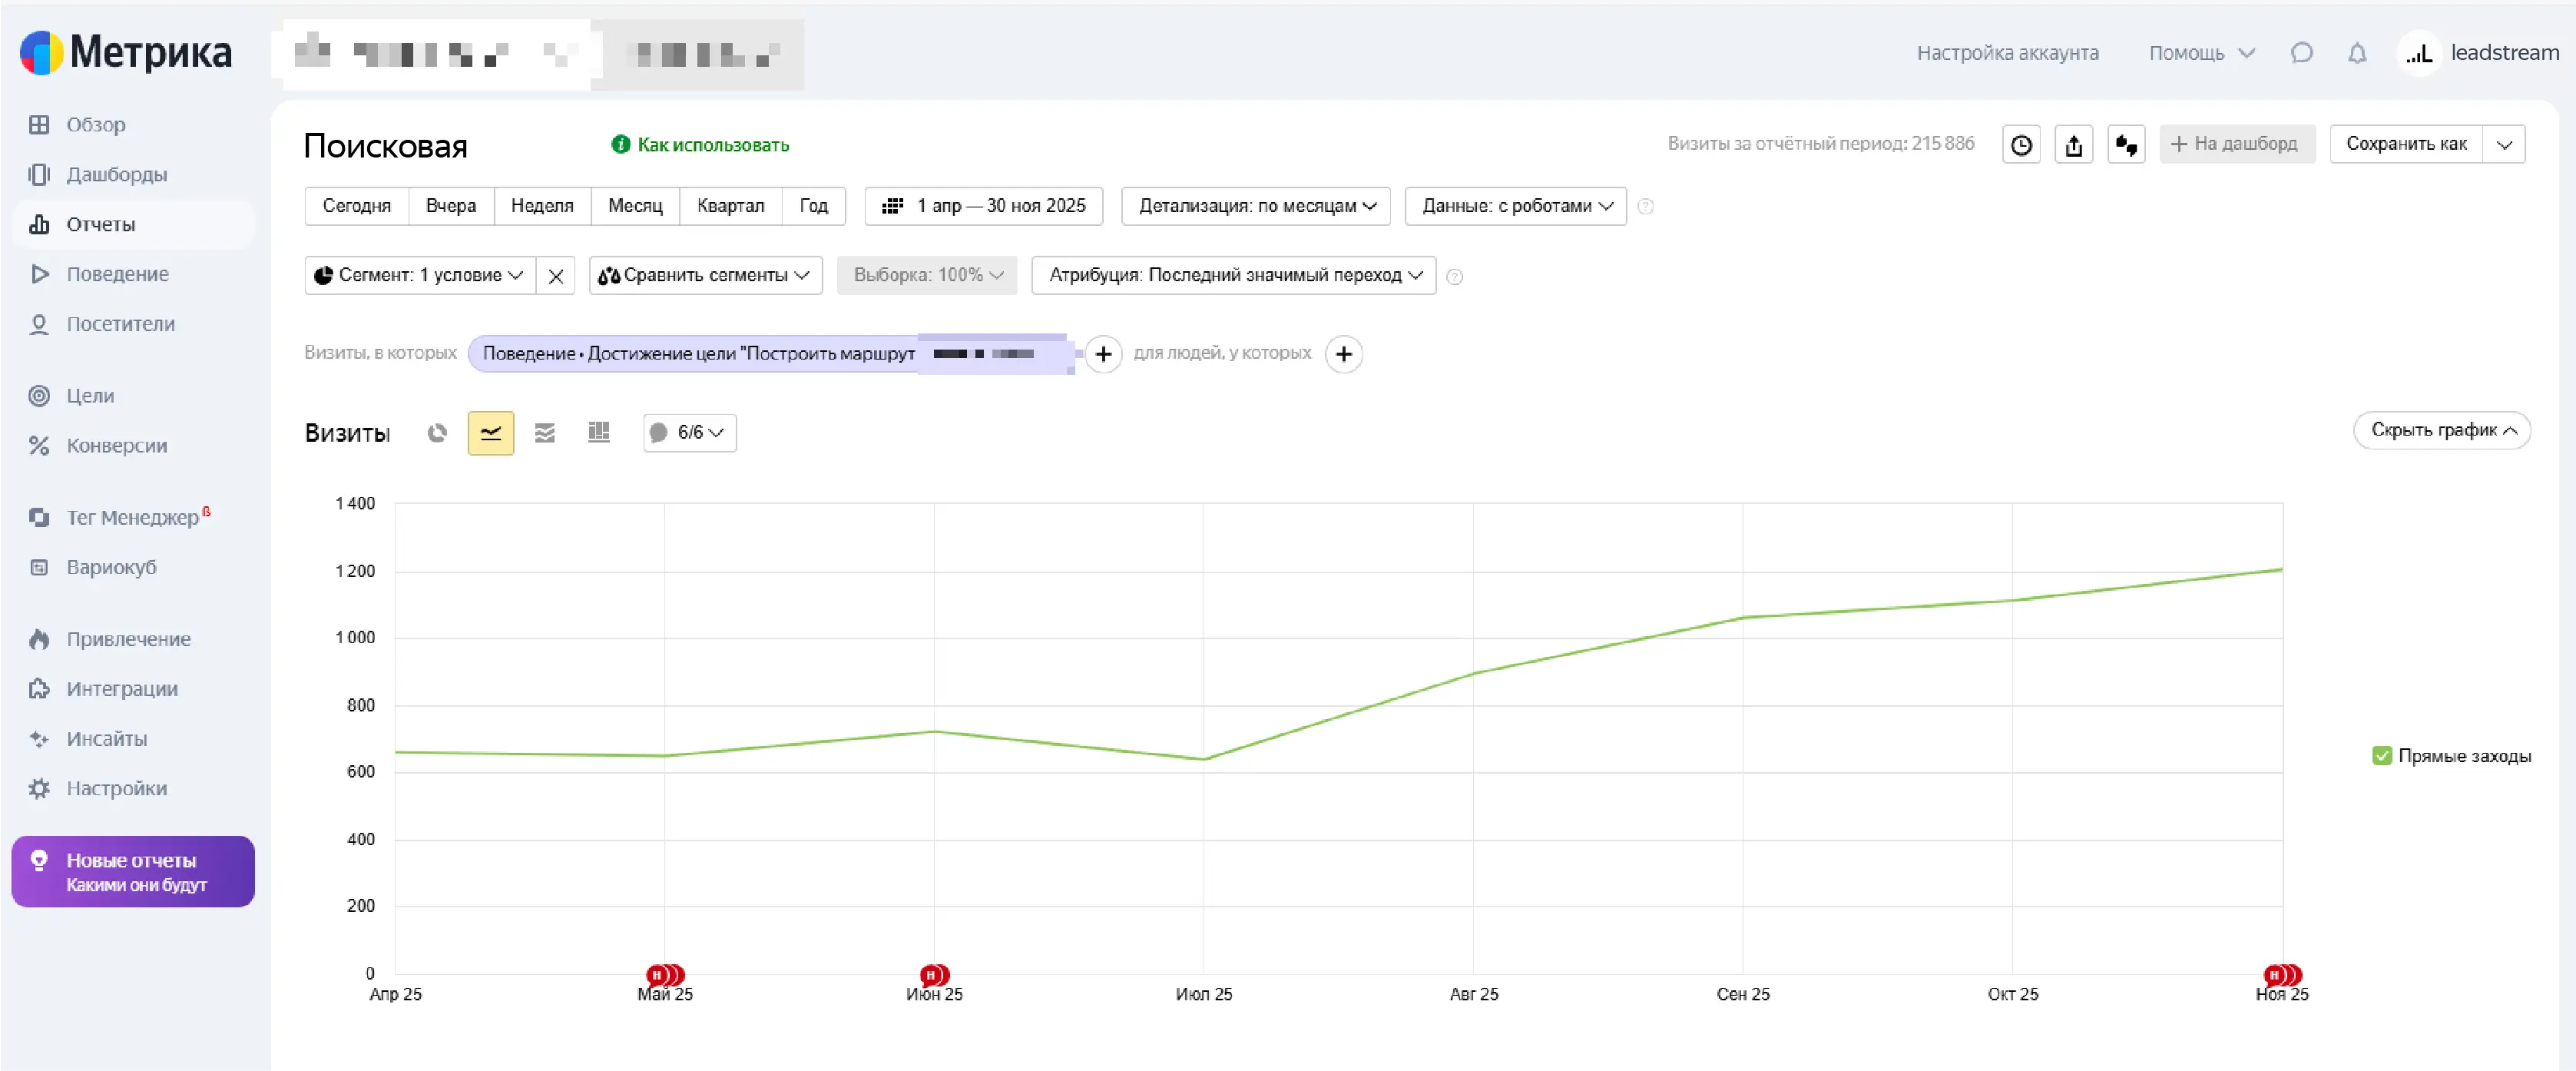Click the red annotation marker at Июн 25

point(932,974)
